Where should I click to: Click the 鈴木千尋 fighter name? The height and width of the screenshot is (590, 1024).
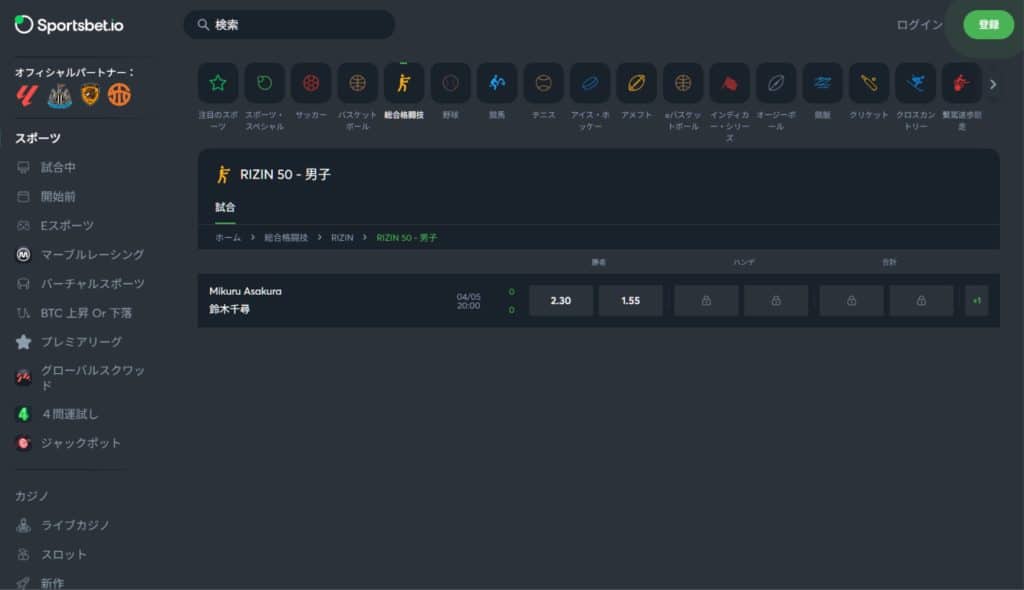[229, 309]
